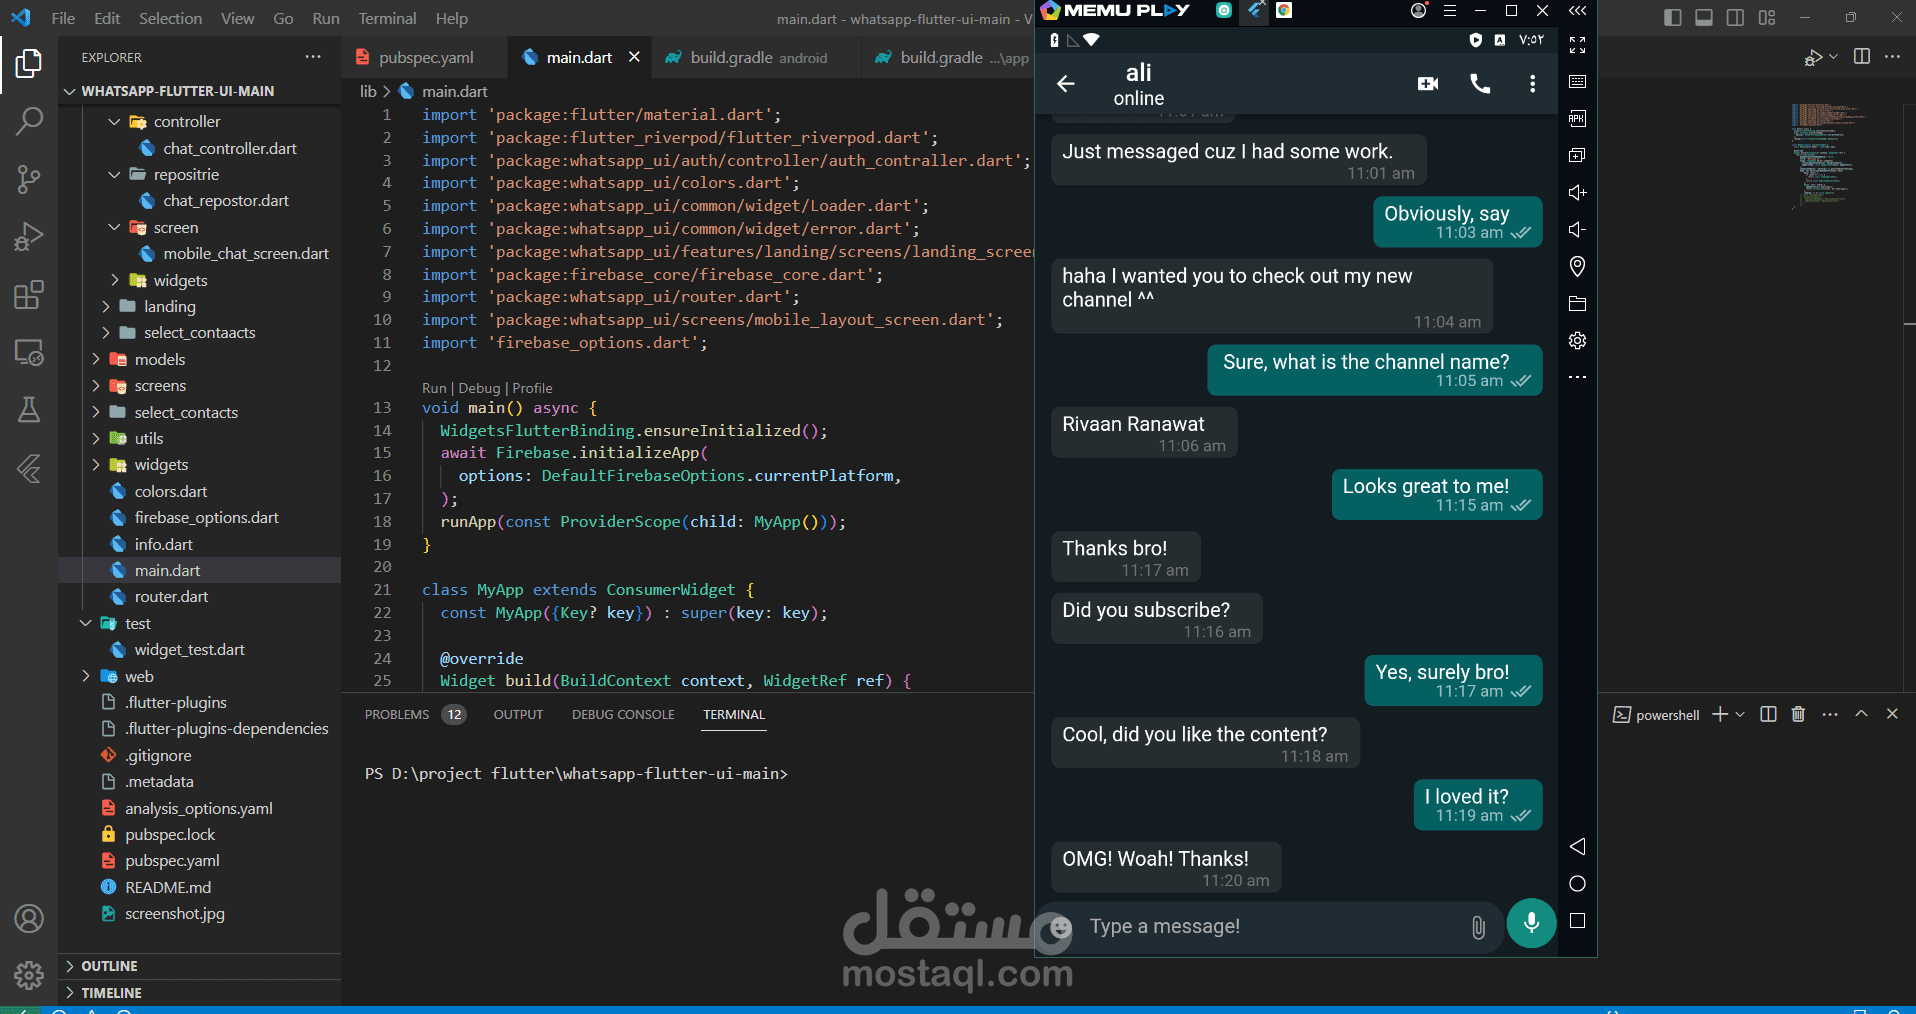The image size is (1916, 1014).
Task: Toggle the primary side bar layout button
Action: (x=1672, y=18)
